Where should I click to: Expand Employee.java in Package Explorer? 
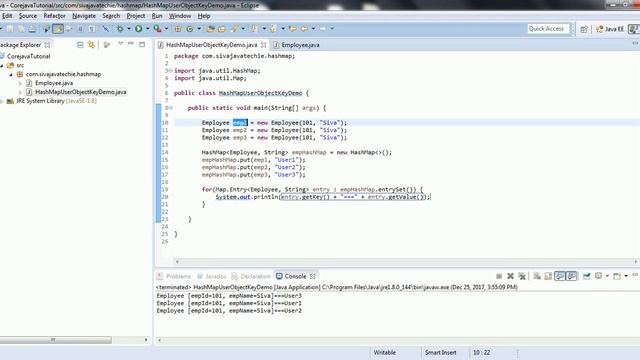20,83
